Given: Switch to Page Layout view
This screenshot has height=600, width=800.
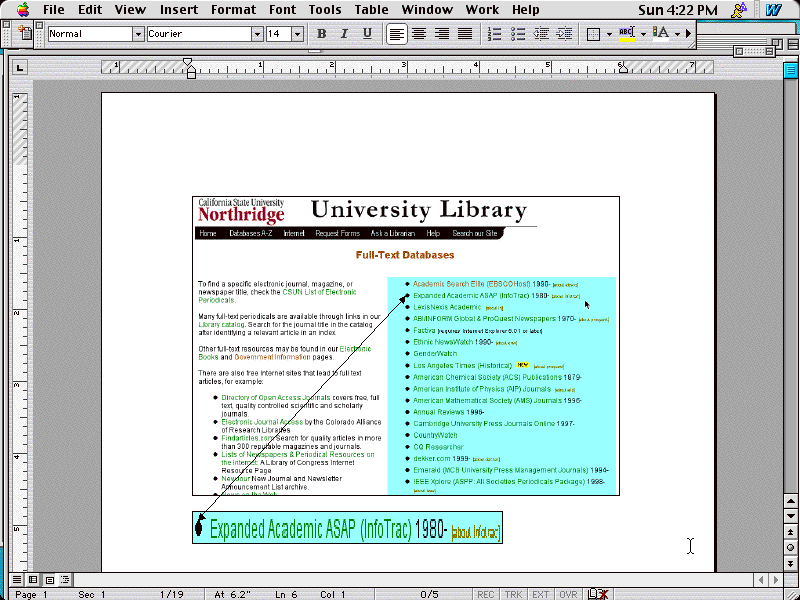Looking at the screenshot, I should click(49, 580).
